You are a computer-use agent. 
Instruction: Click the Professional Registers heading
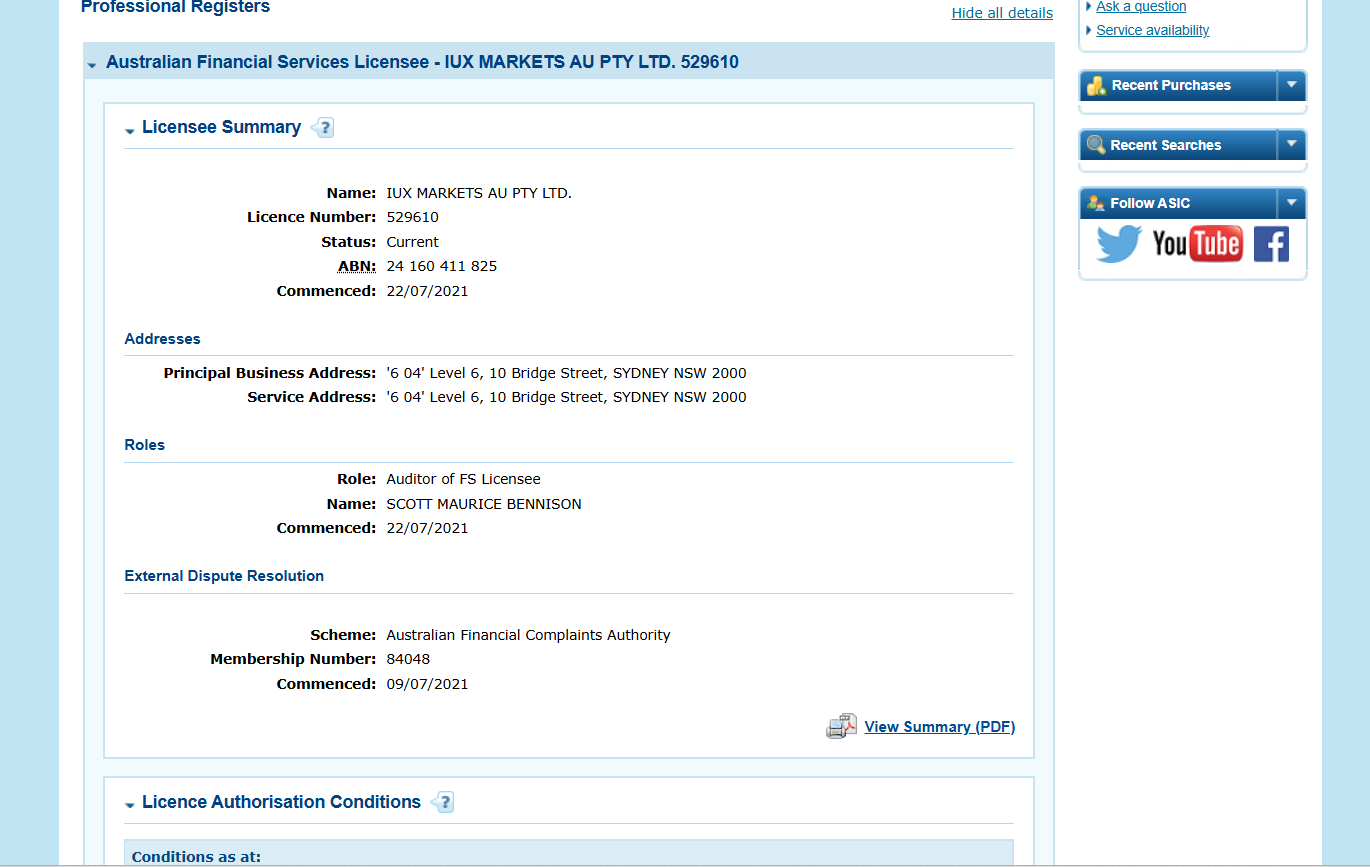175,7
